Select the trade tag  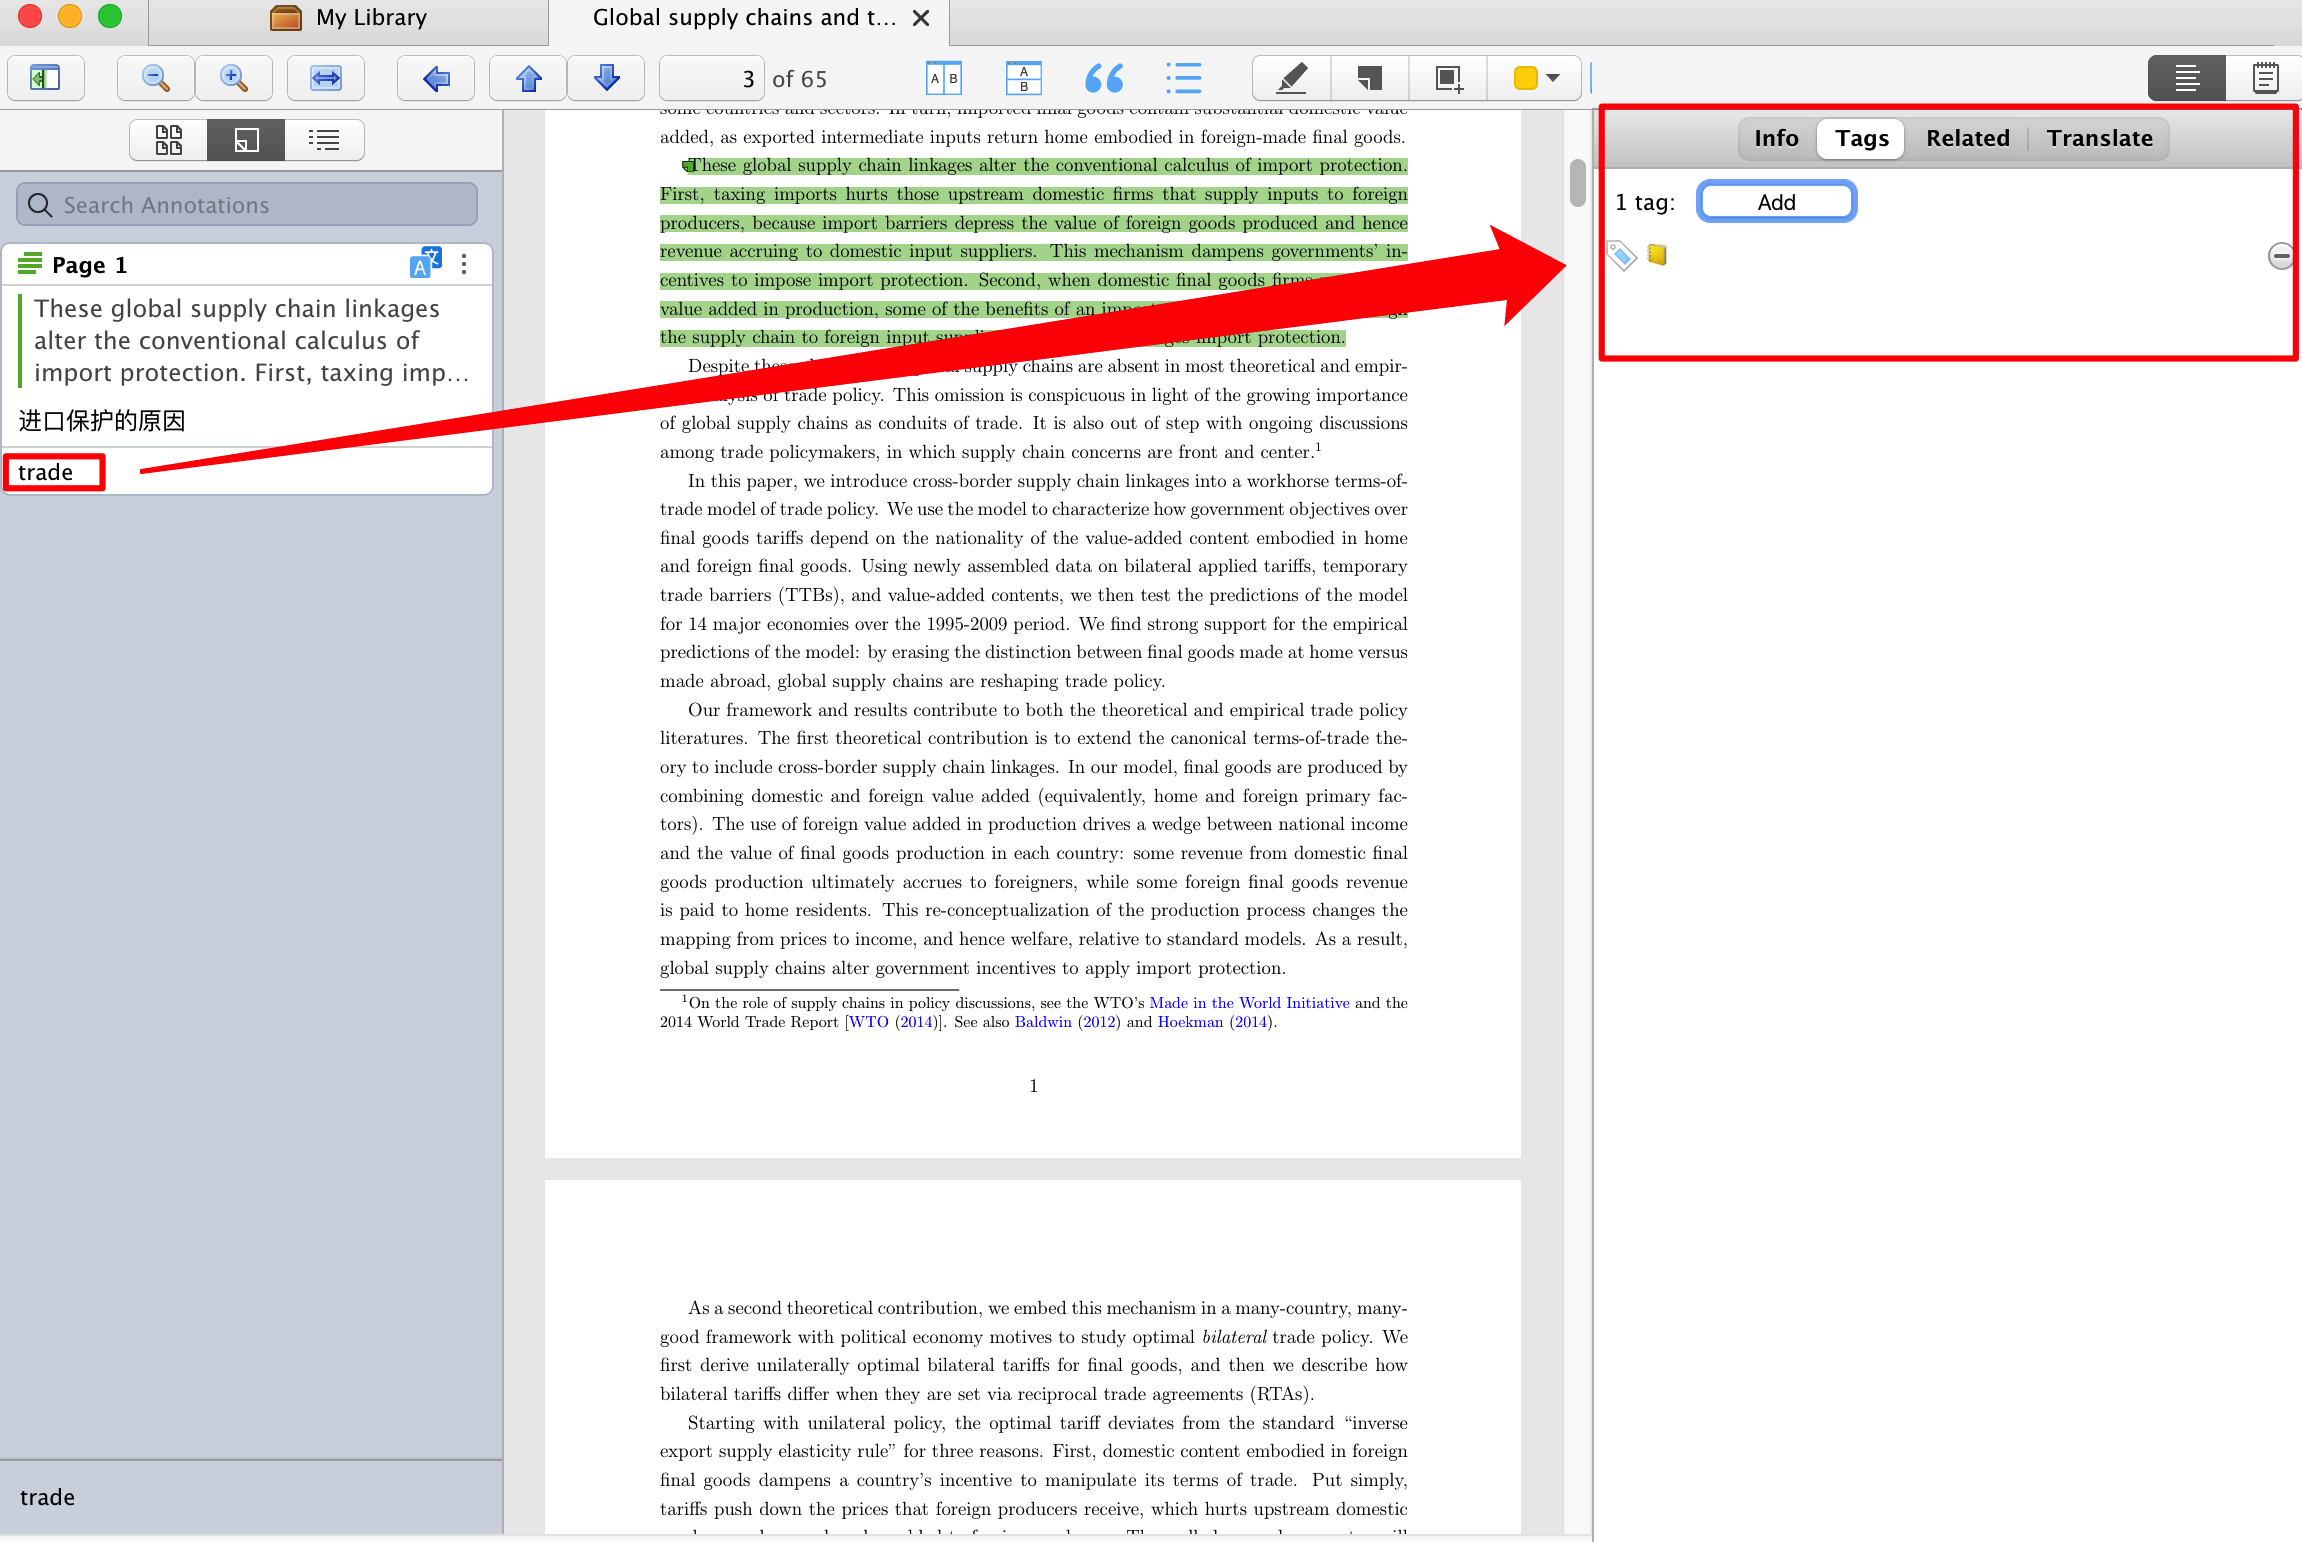click(x=52, y=471)
